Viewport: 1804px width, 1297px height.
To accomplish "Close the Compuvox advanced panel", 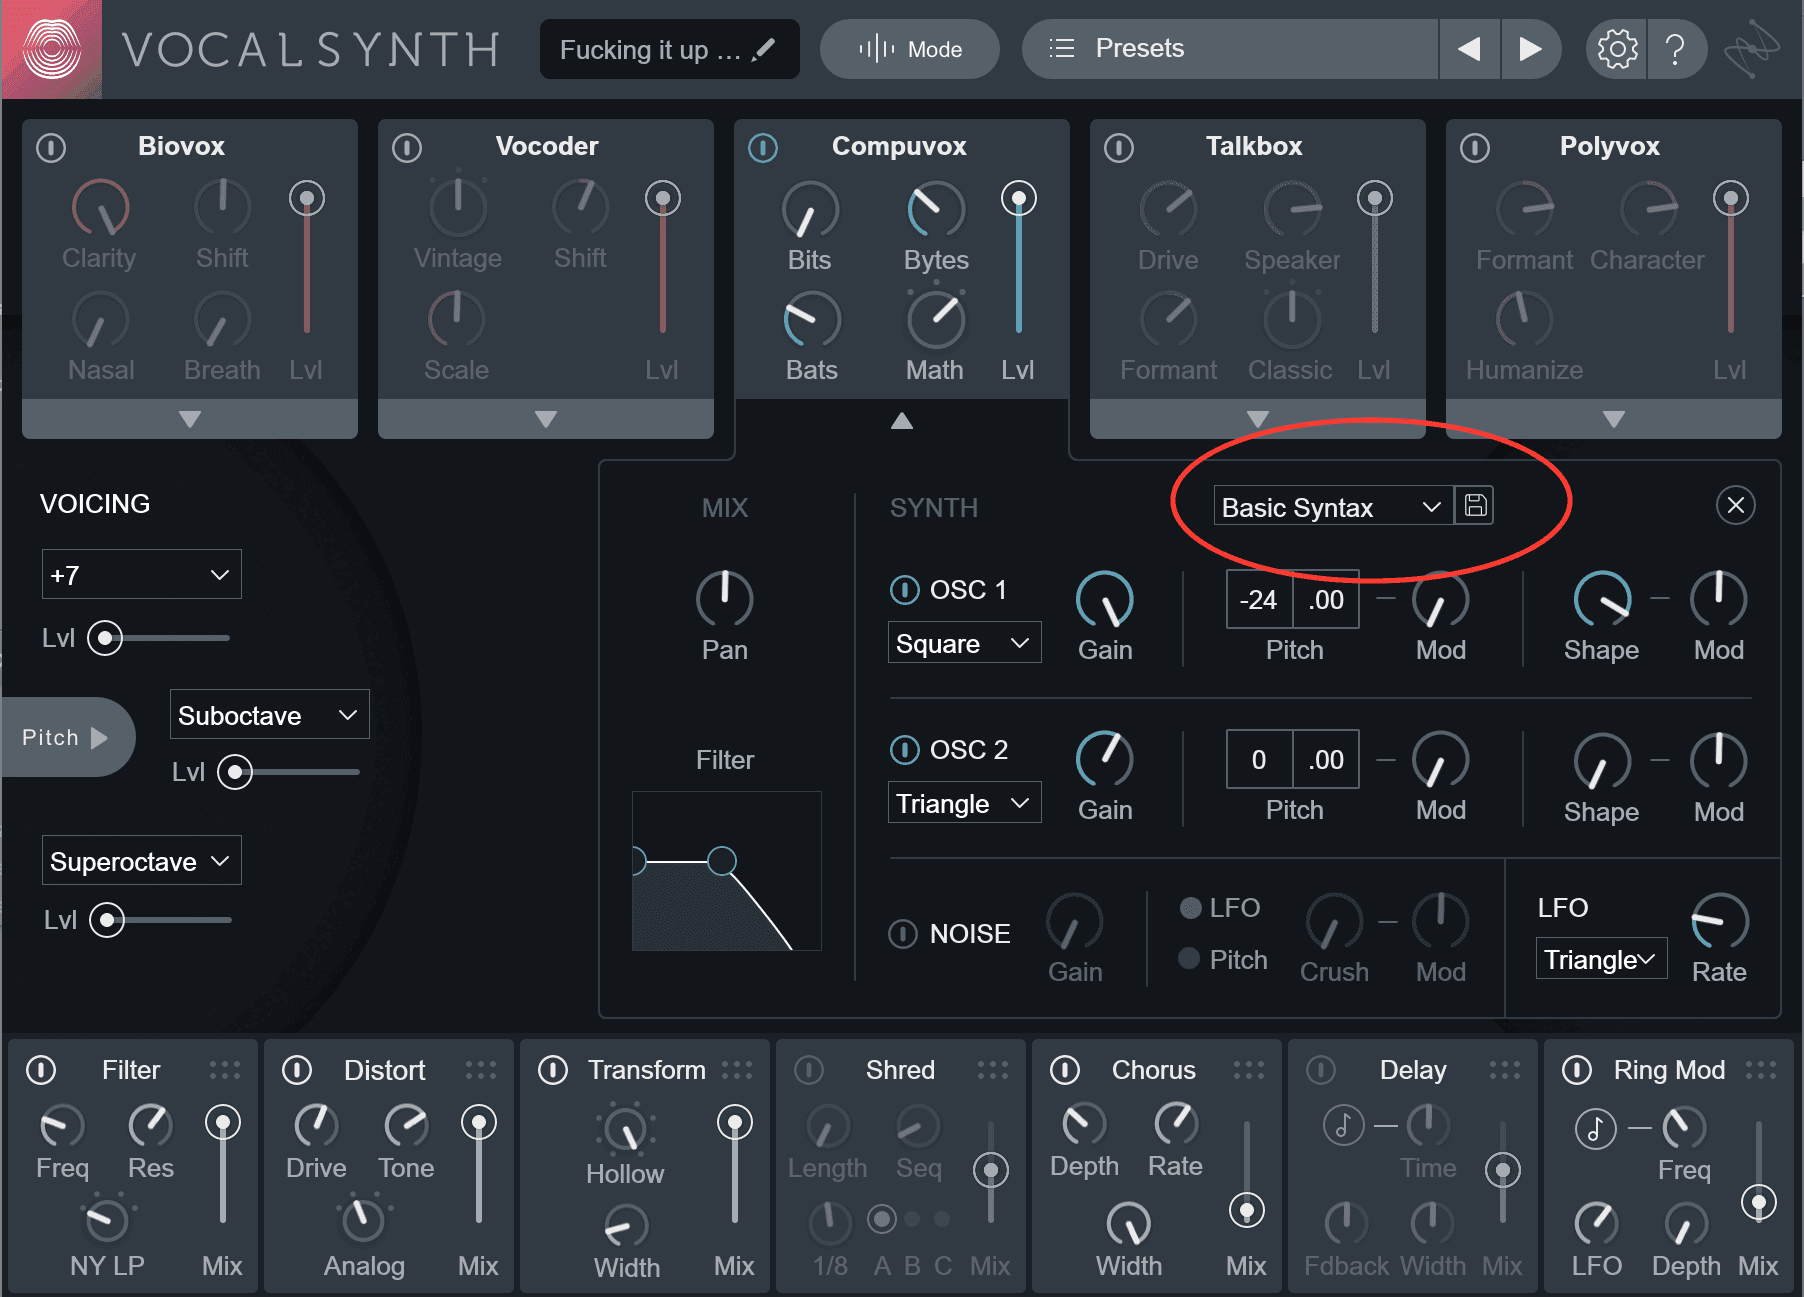I will (1736, 505).
